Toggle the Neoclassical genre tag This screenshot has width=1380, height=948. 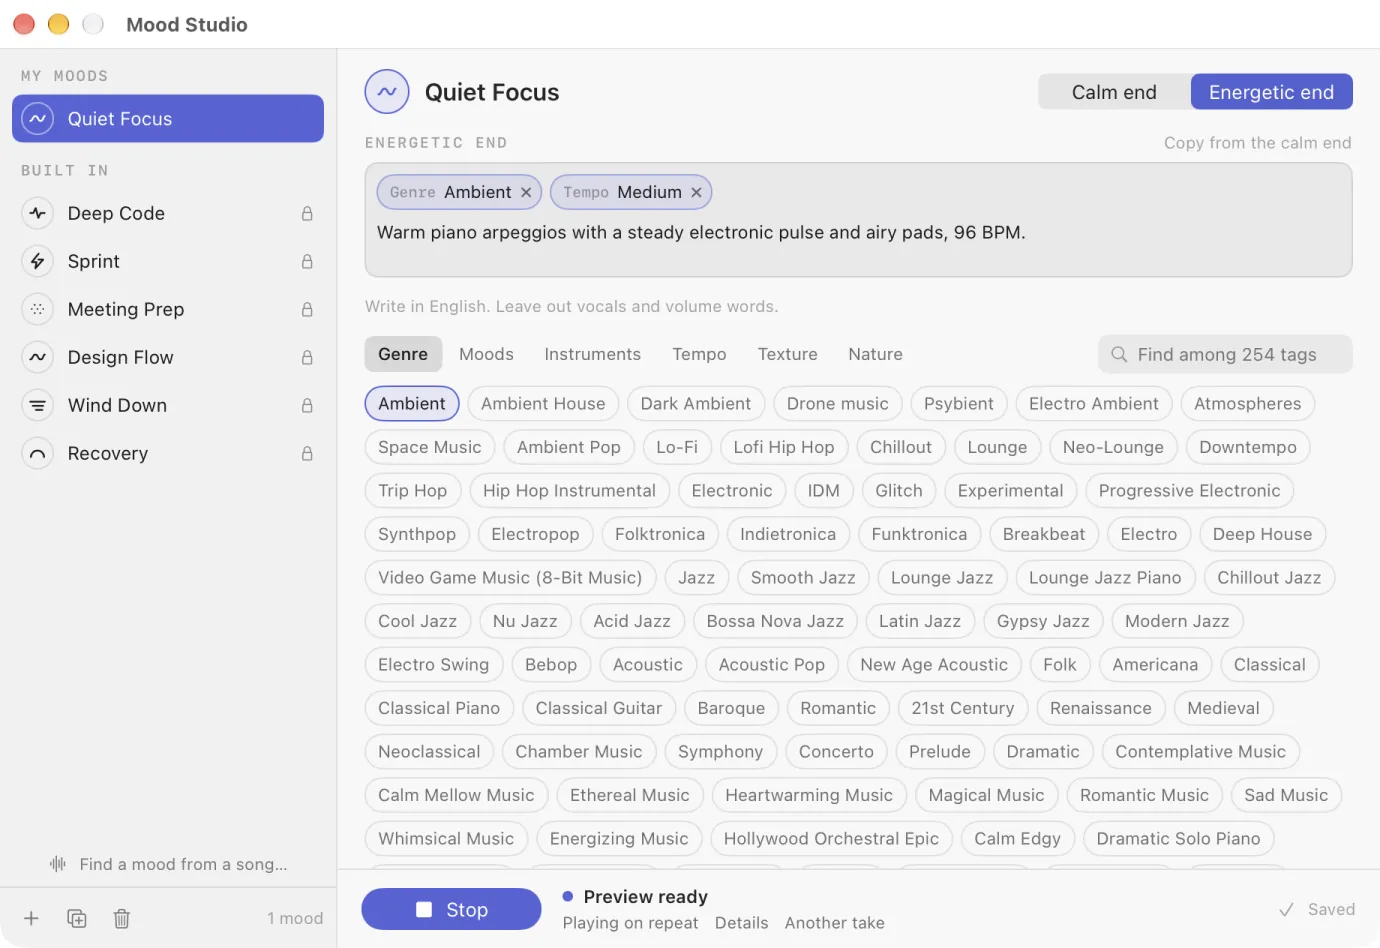coord(429,752)
